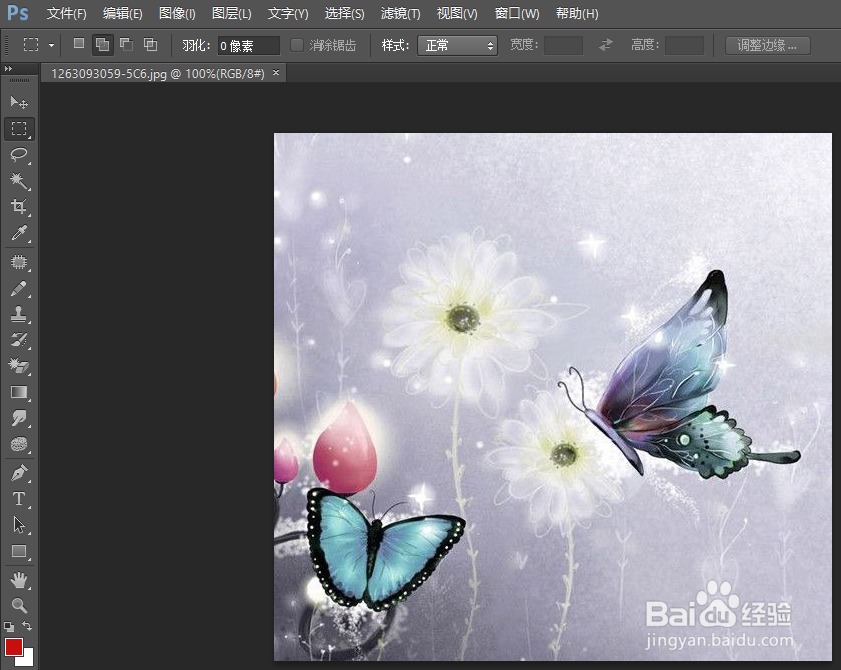Select the Hand tool

tap(19, 580)
